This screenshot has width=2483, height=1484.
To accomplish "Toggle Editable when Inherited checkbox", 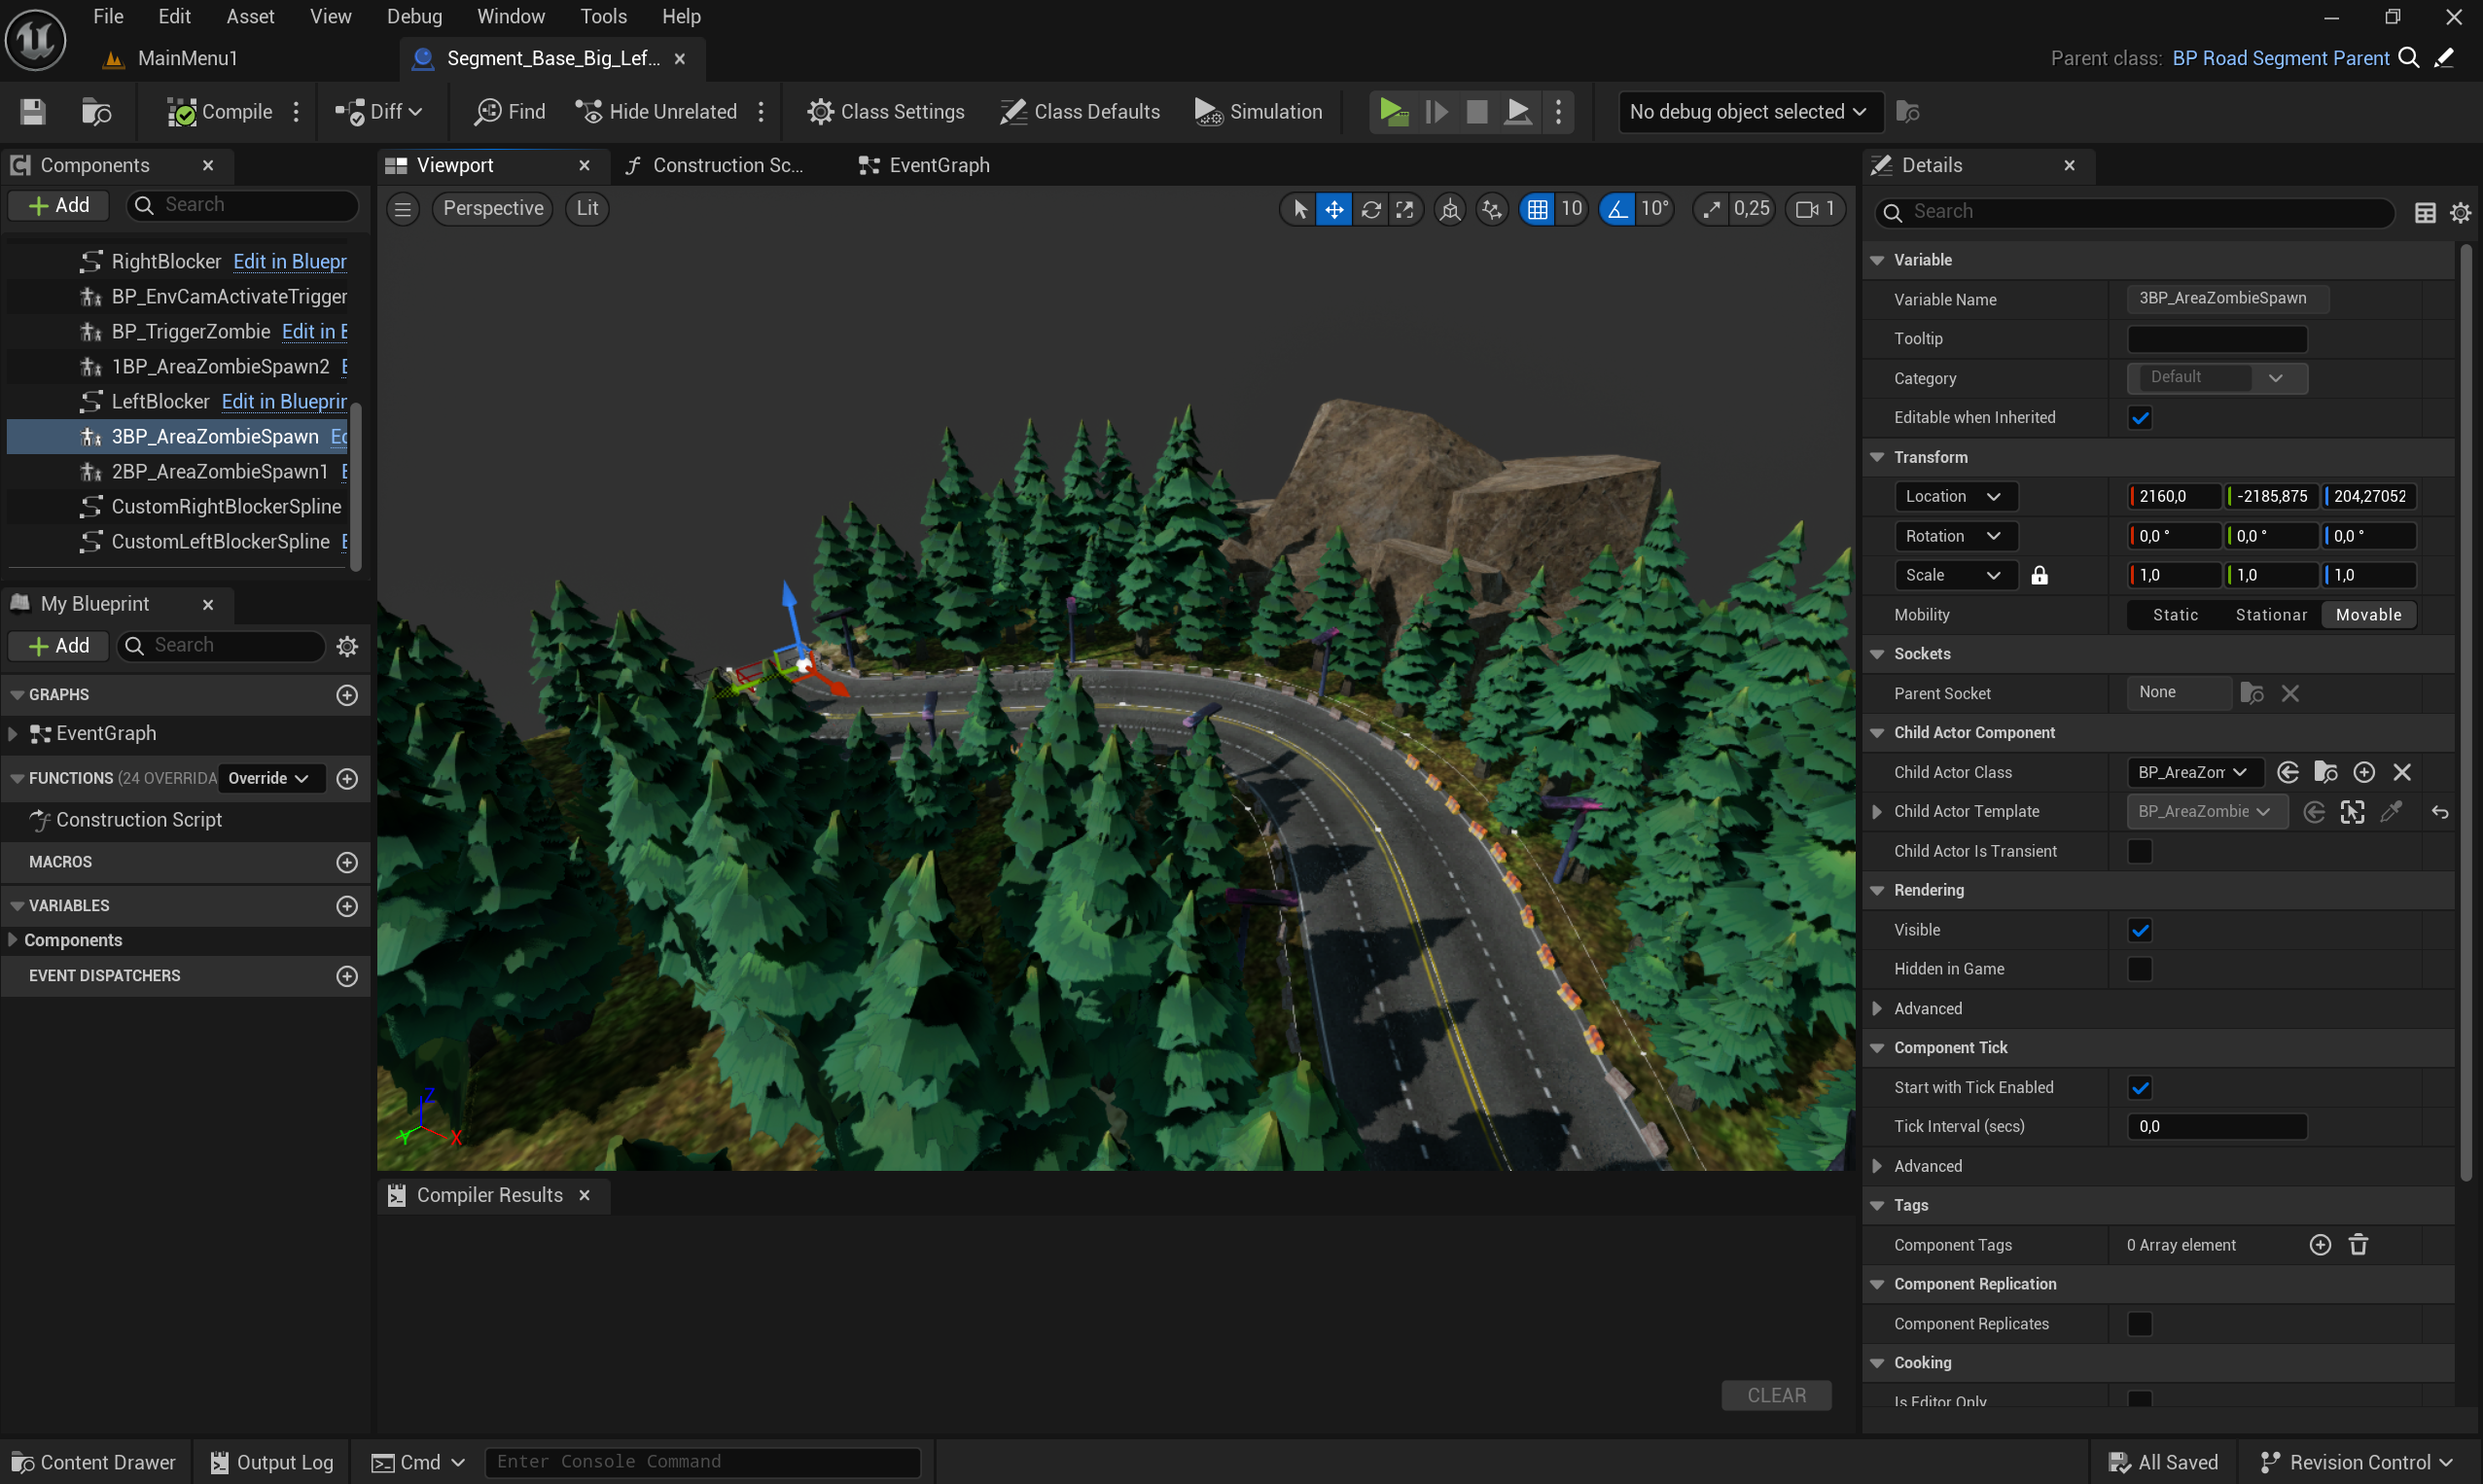I will tap(2140, 418).
